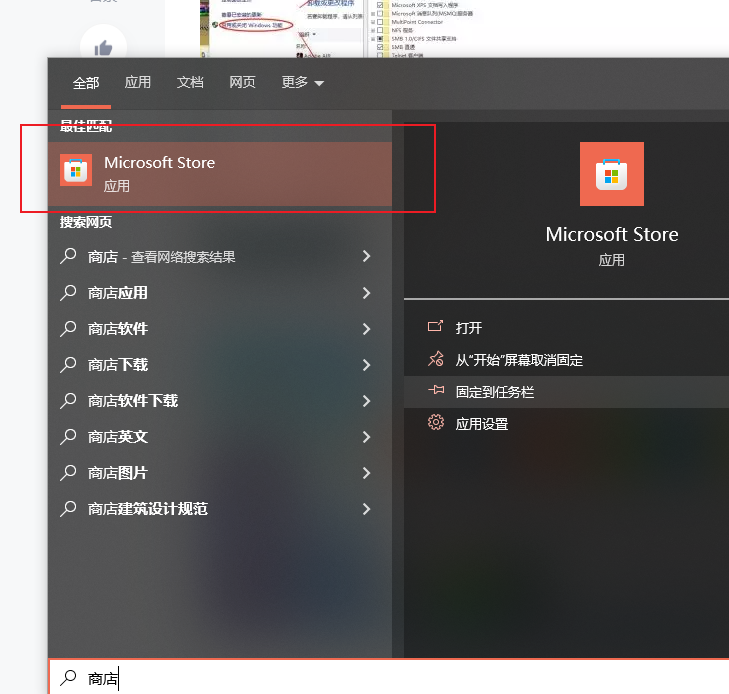The image size is (729, 694).
Task: Select the 商店图片 suggestion
Action: 220,473
